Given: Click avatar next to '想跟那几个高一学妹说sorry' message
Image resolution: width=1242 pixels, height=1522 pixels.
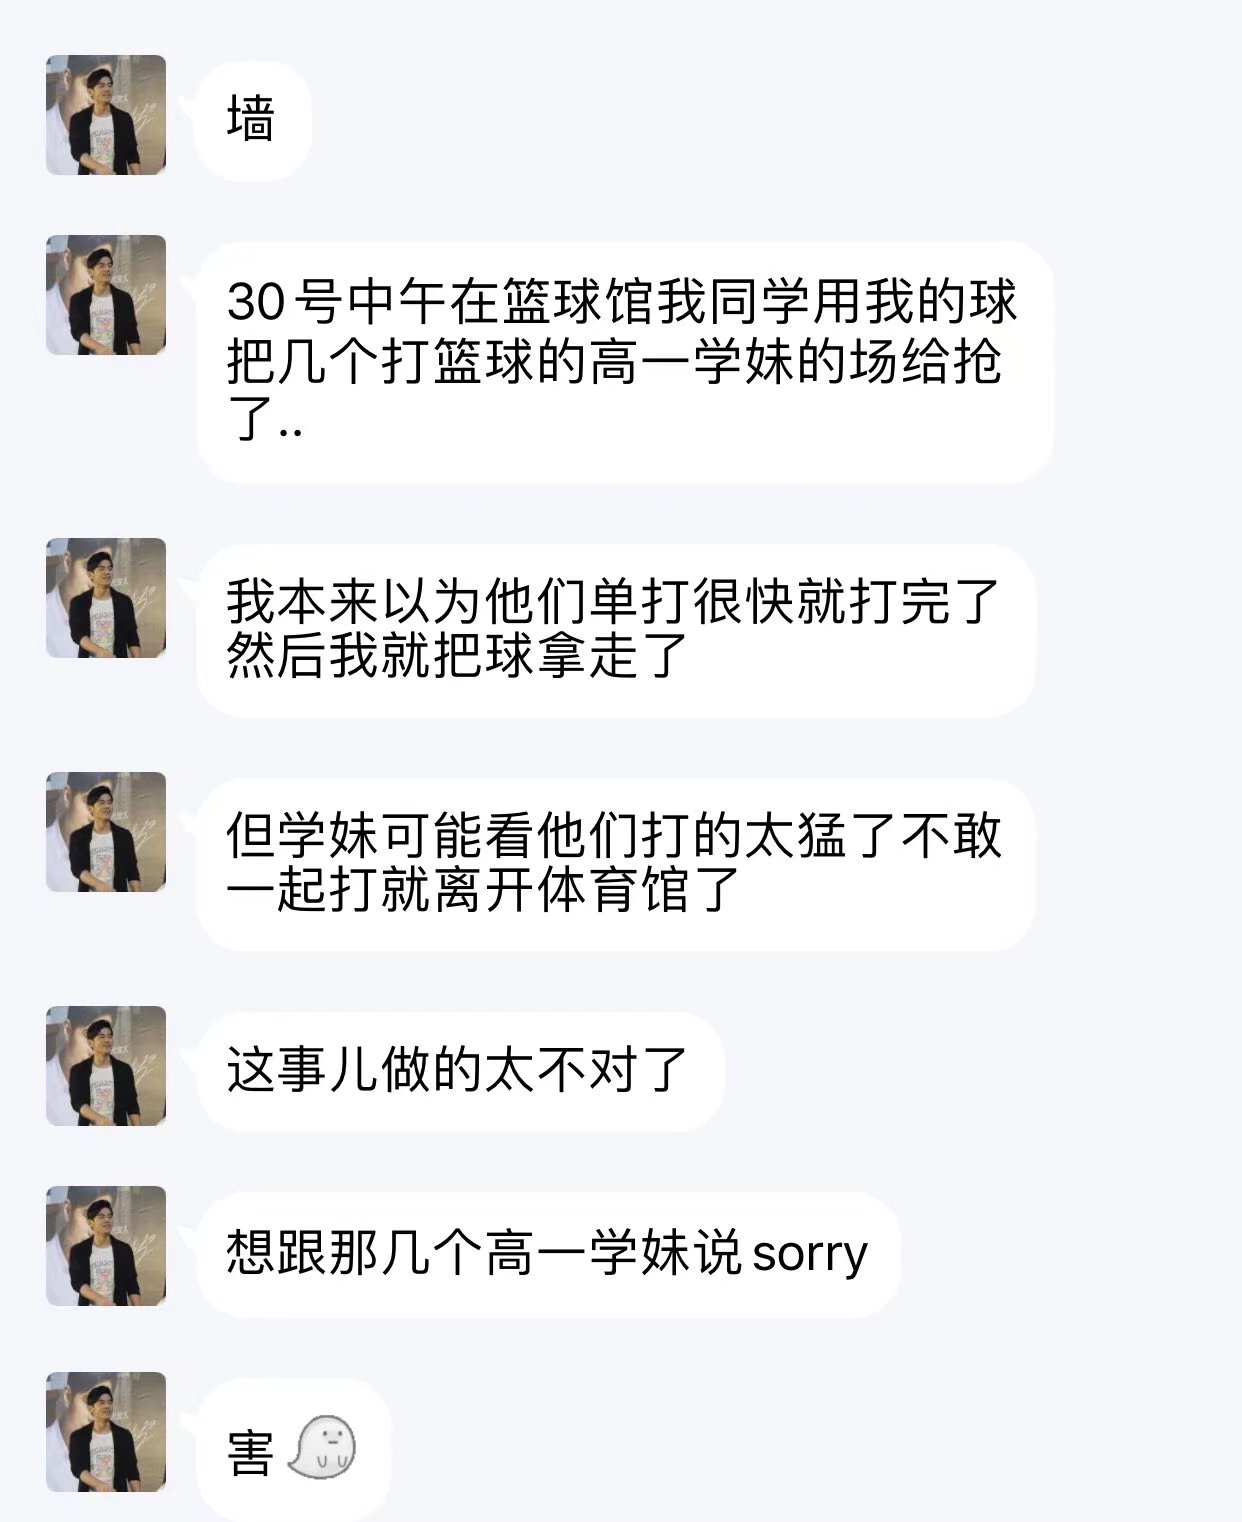Looking at the screenshot, I should 106,1246.
